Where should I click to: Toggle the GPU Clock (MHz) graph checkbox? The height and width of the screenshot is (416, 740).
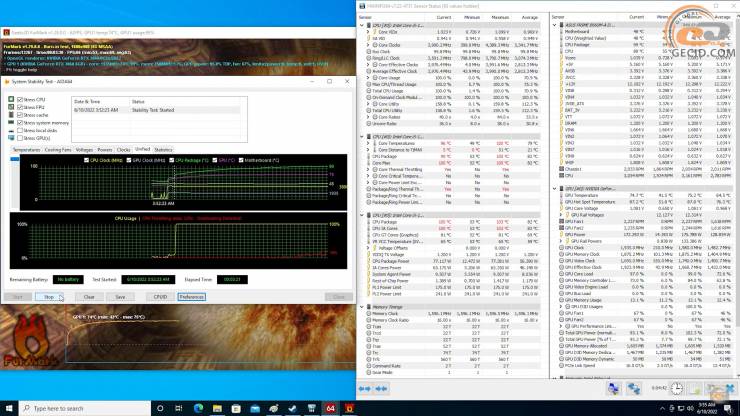[129, 160]
